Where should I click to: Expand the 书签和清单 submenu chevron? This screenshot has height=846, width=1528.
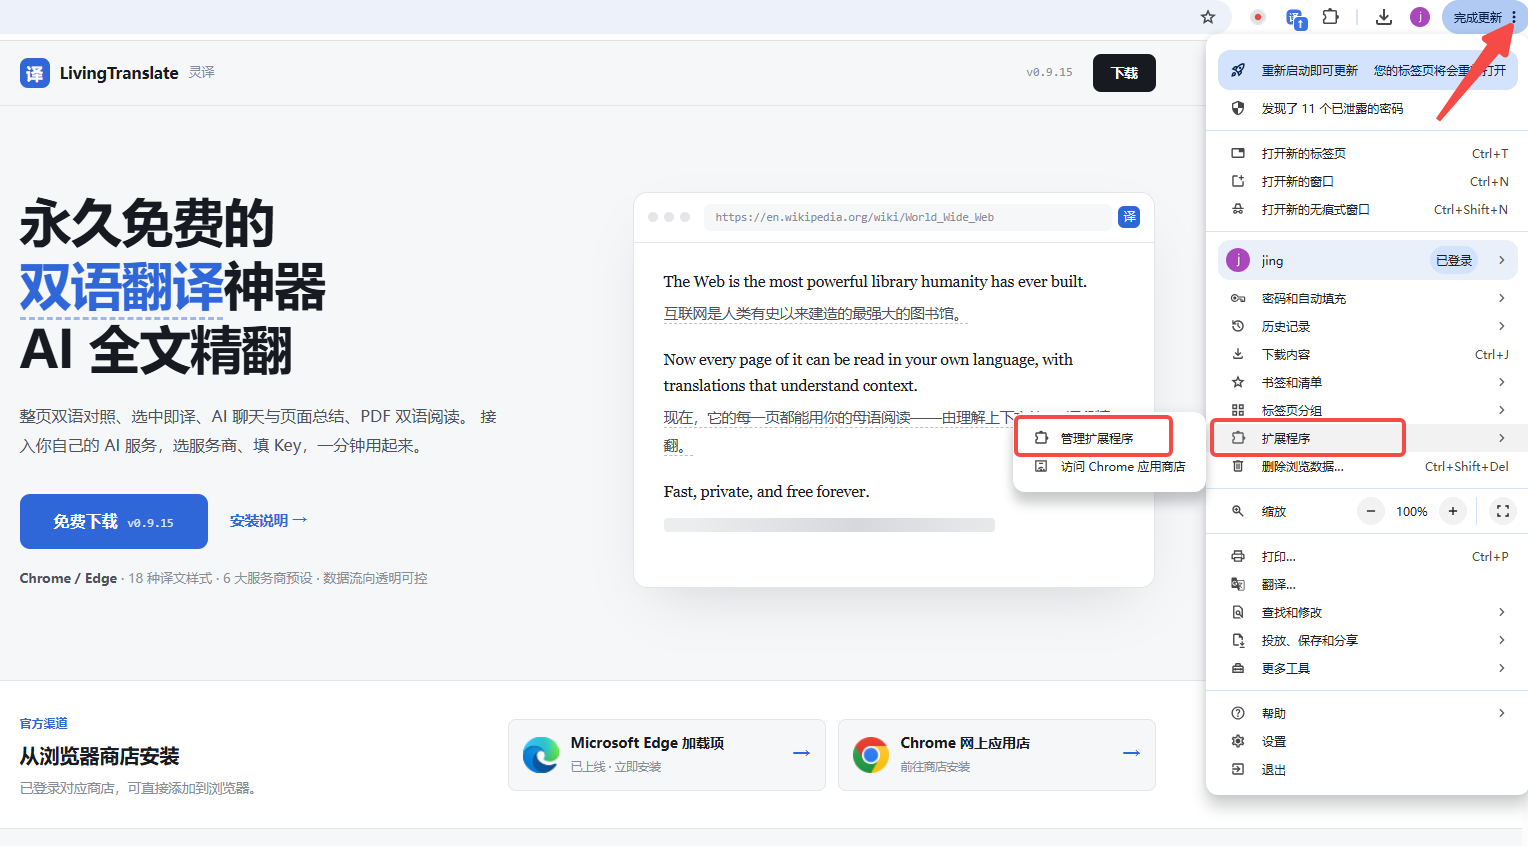[1501, 382]
